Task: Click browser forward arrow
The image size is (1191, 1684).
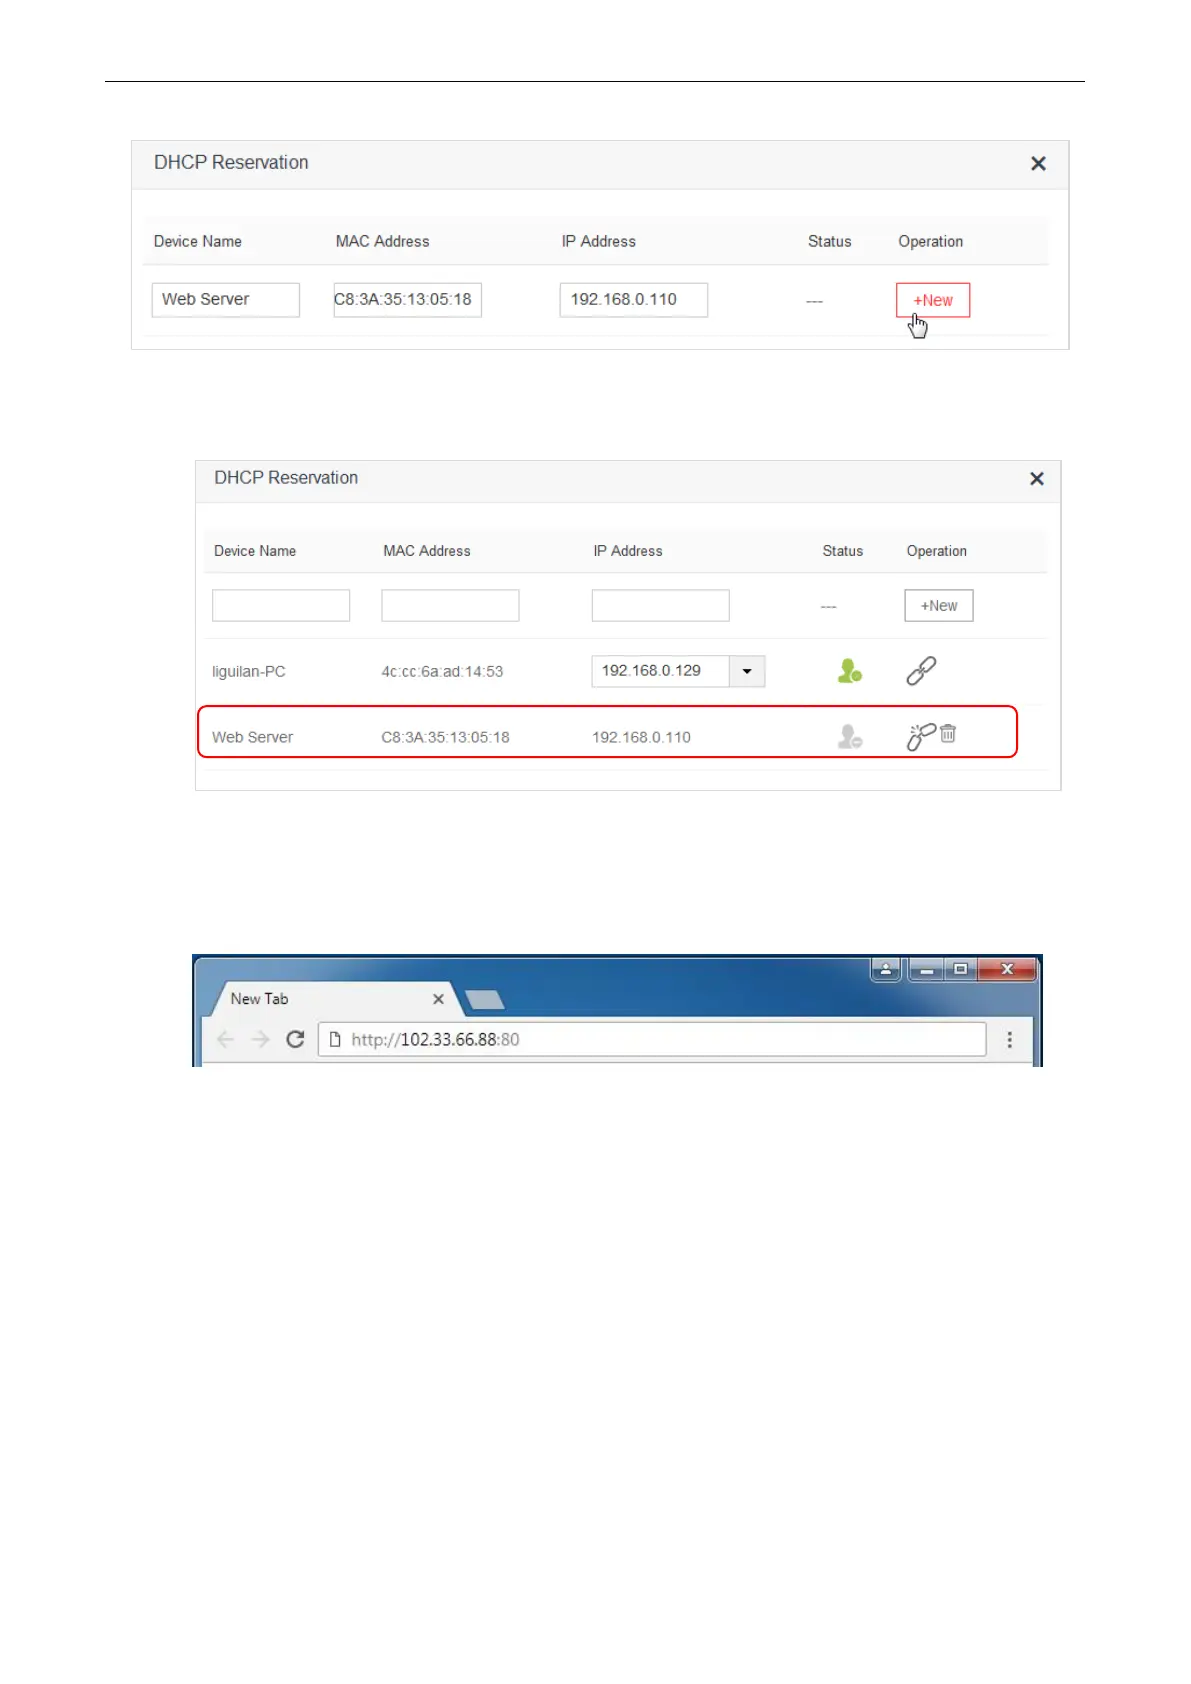Action: (260, 1040)
